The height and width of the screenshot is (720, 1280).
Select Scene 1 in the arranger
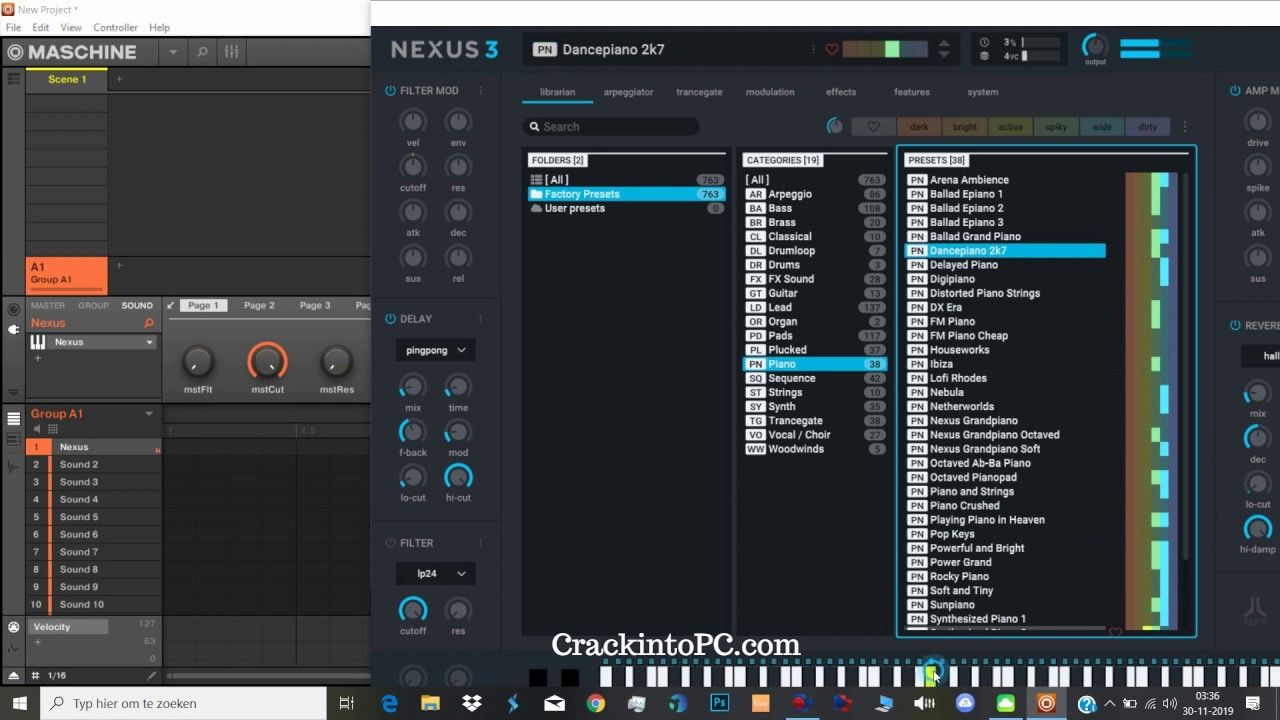point(67,79)
